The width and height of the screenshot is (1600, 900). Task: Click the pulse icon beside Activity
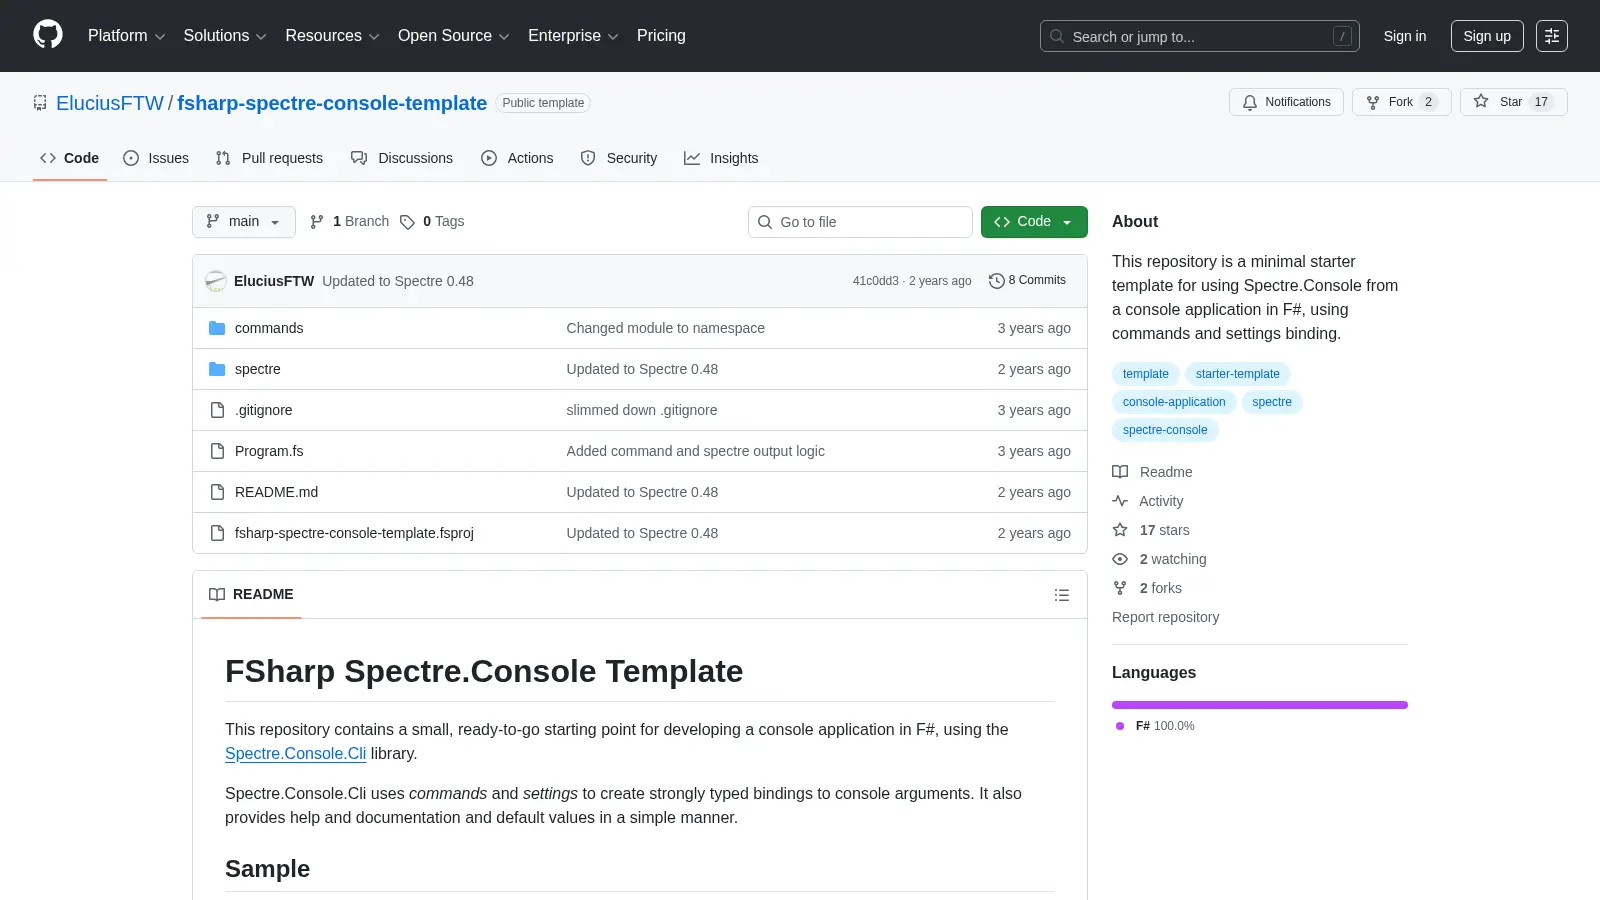[x=1120, y=501]
